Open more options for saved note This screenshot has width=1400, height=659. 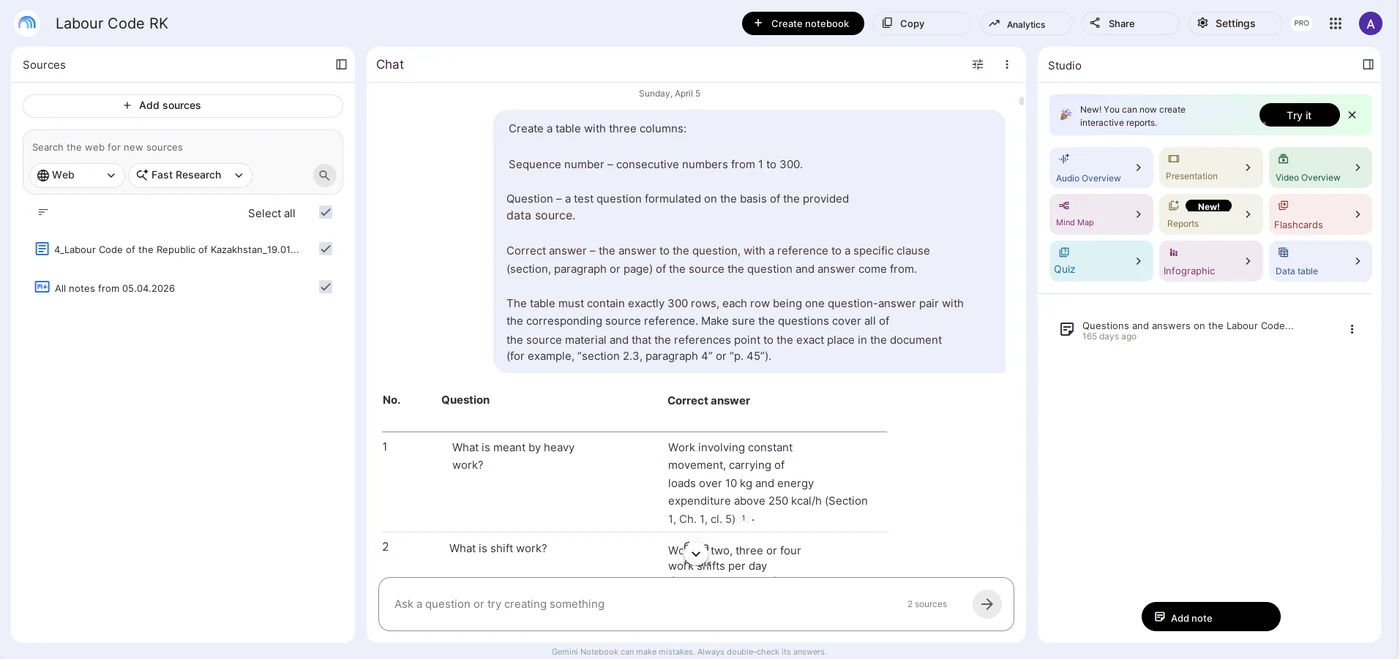click(1352, 329)
